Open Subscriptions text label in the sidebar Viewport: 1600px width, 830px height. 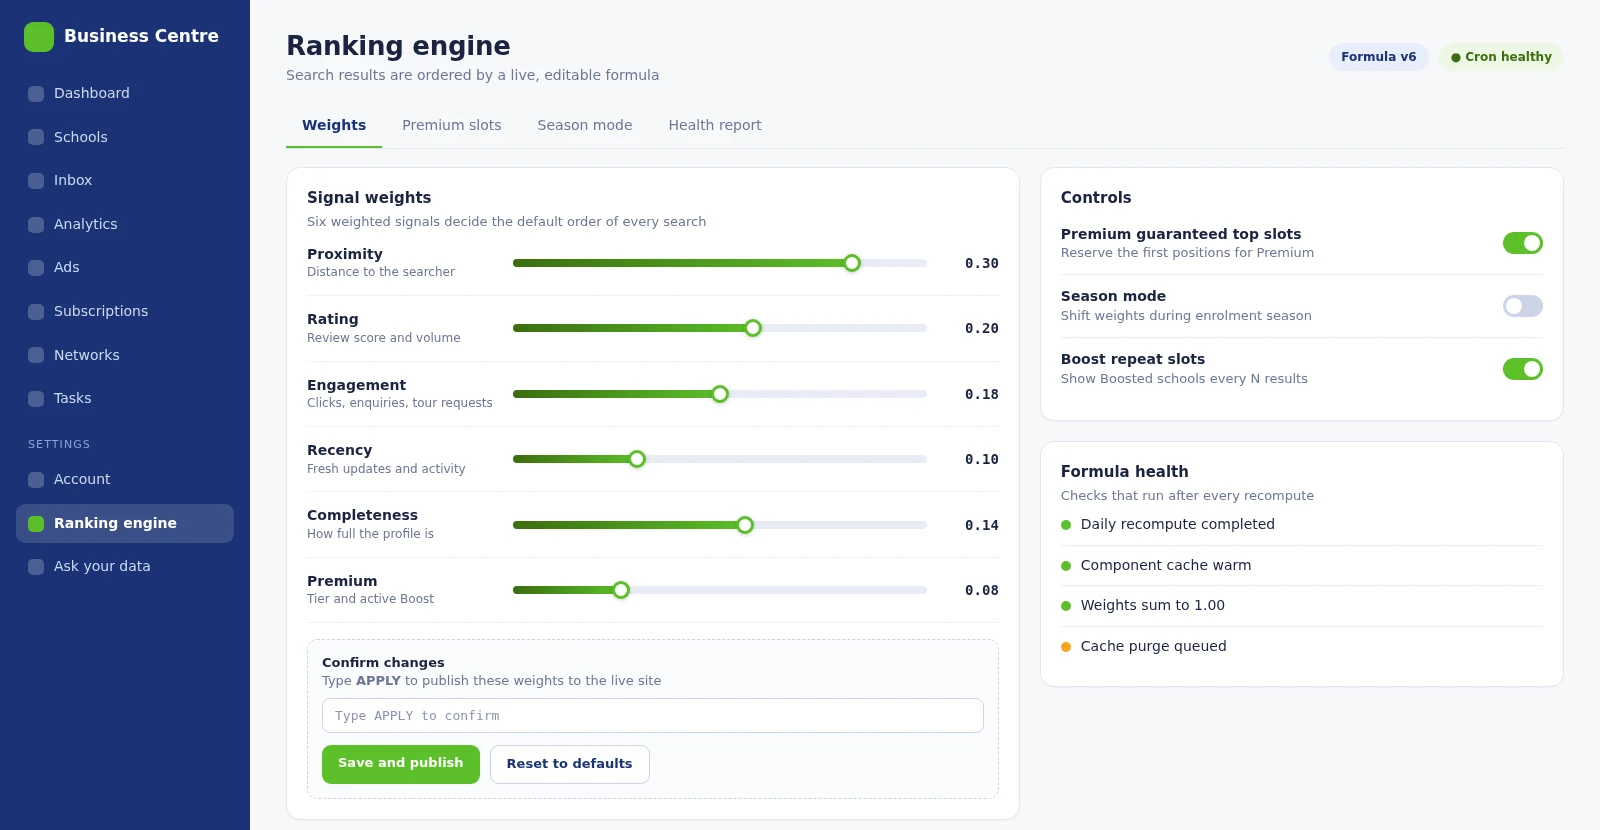tap(101, 312)
